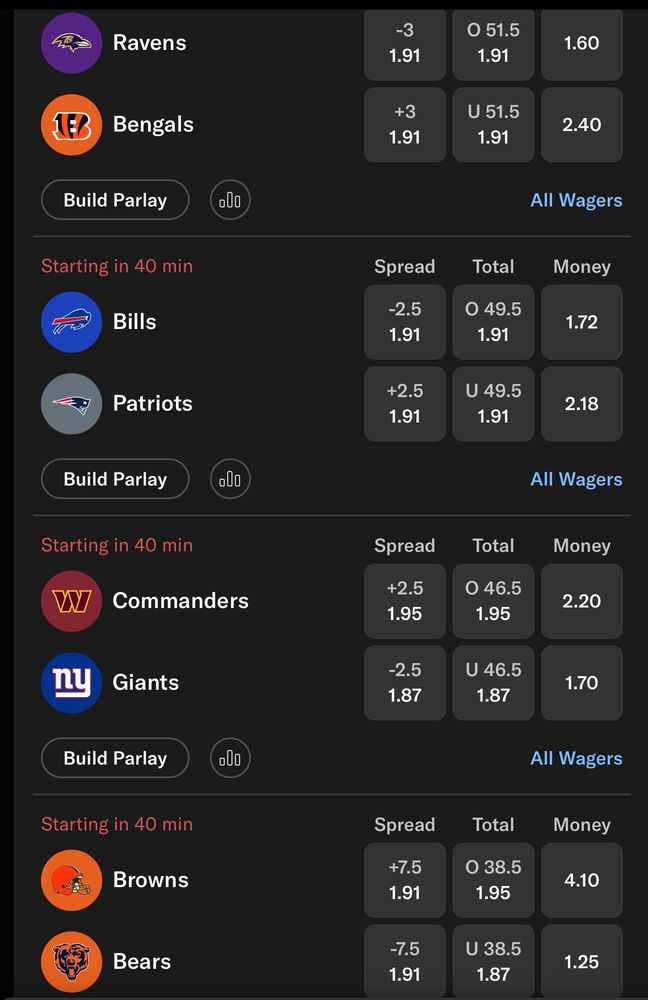This screenshot has width=648, height=1000.
Task: Tap the Giants team logo
Action: coord(71,682)
